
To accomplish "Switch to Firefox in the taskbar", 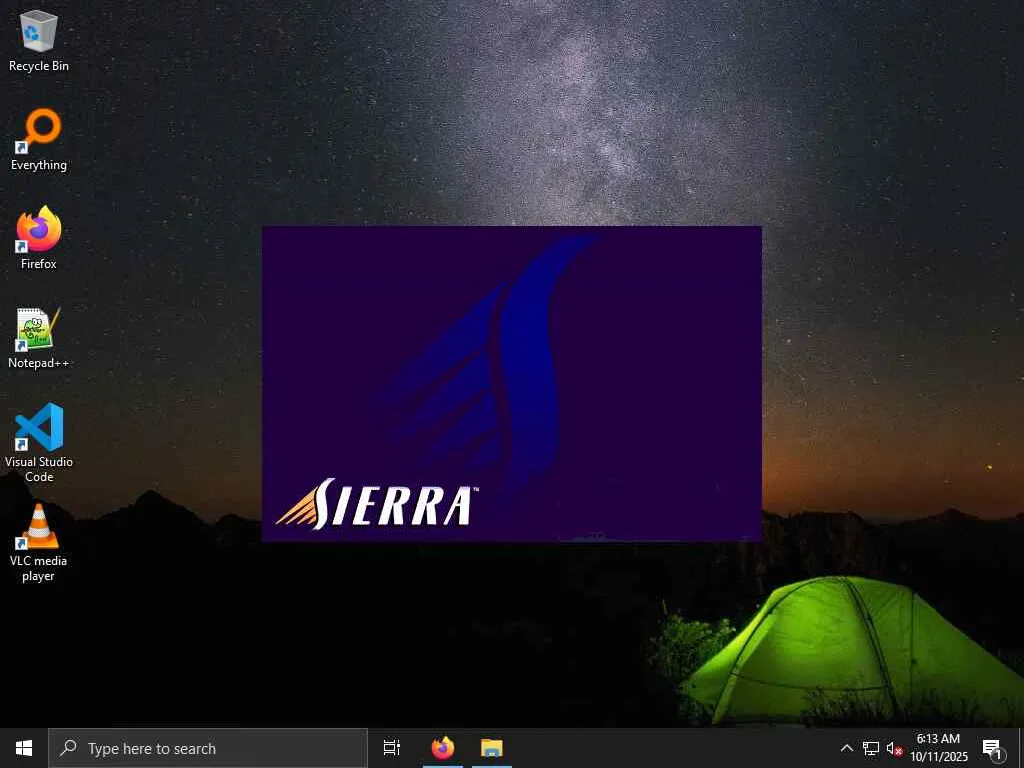I will tap(443, 748).
